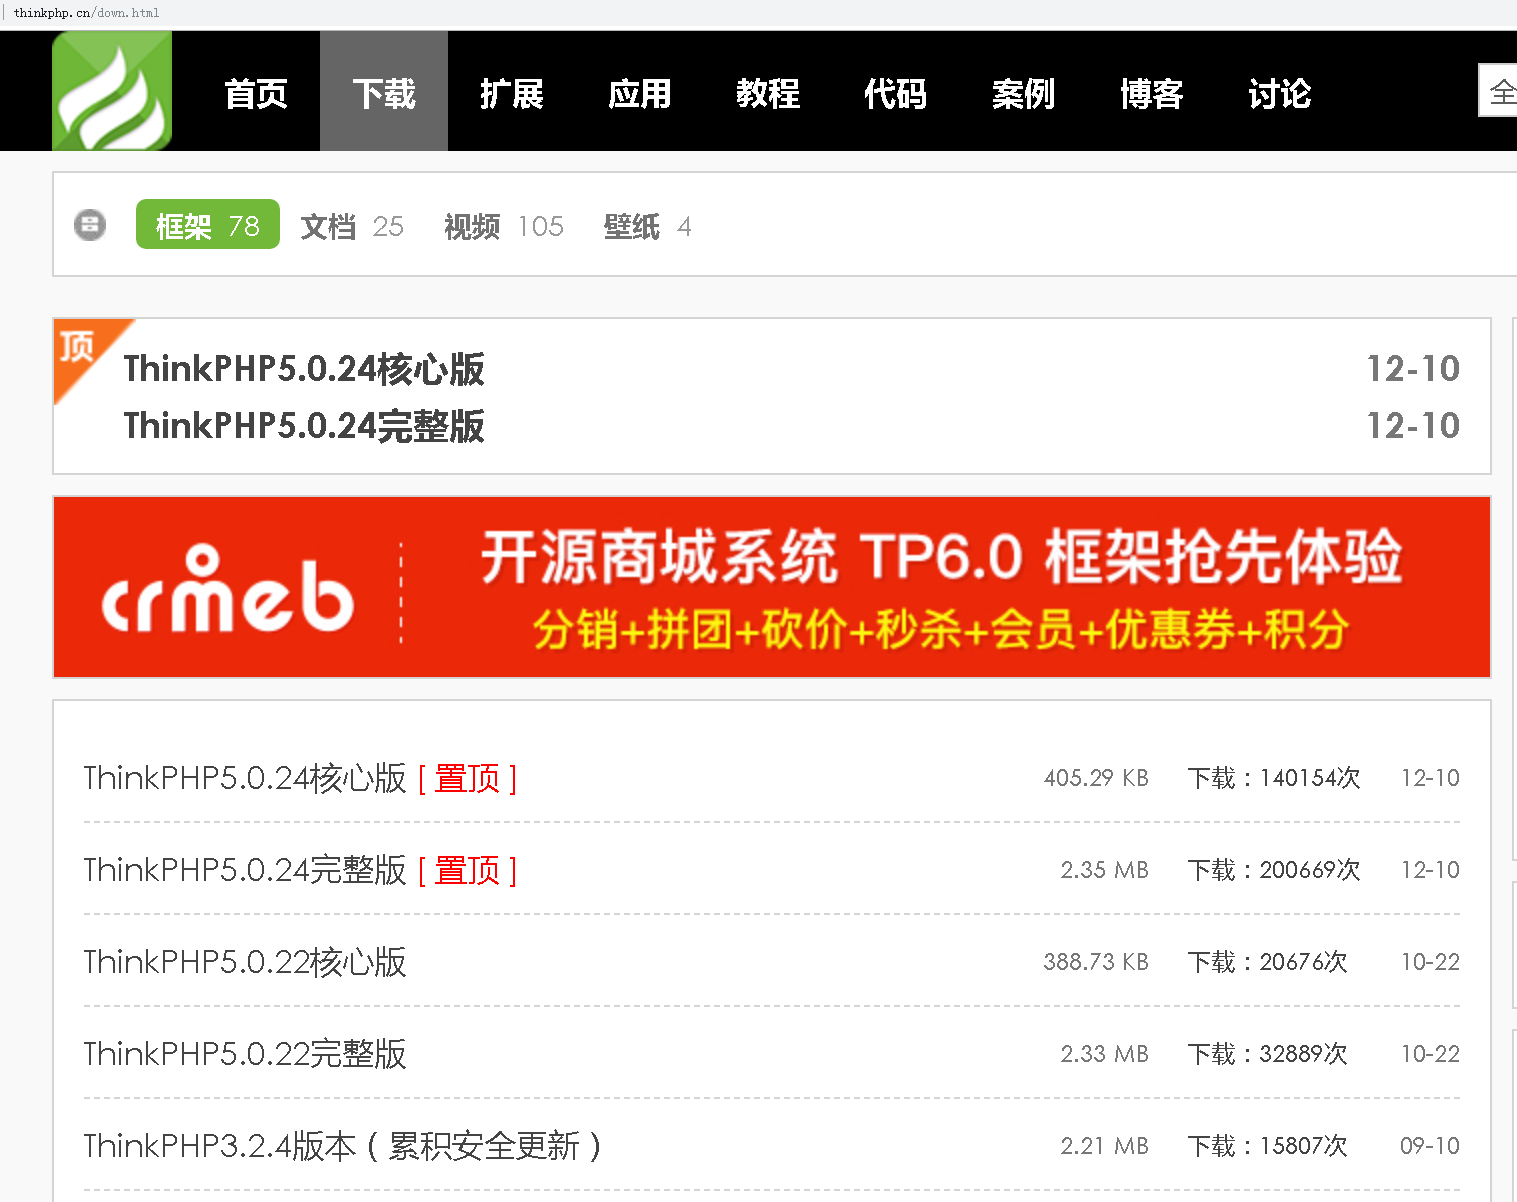Image resolution: width=1517 pixels, height=1202 pixels.
Task: Open the 教程 navigation item
Action: 768,93
